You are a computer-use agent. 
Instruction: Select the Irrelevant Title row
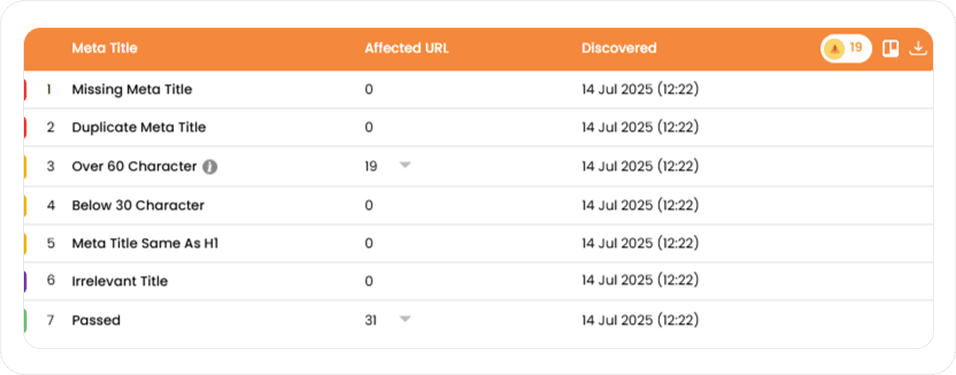coord(478,281)
